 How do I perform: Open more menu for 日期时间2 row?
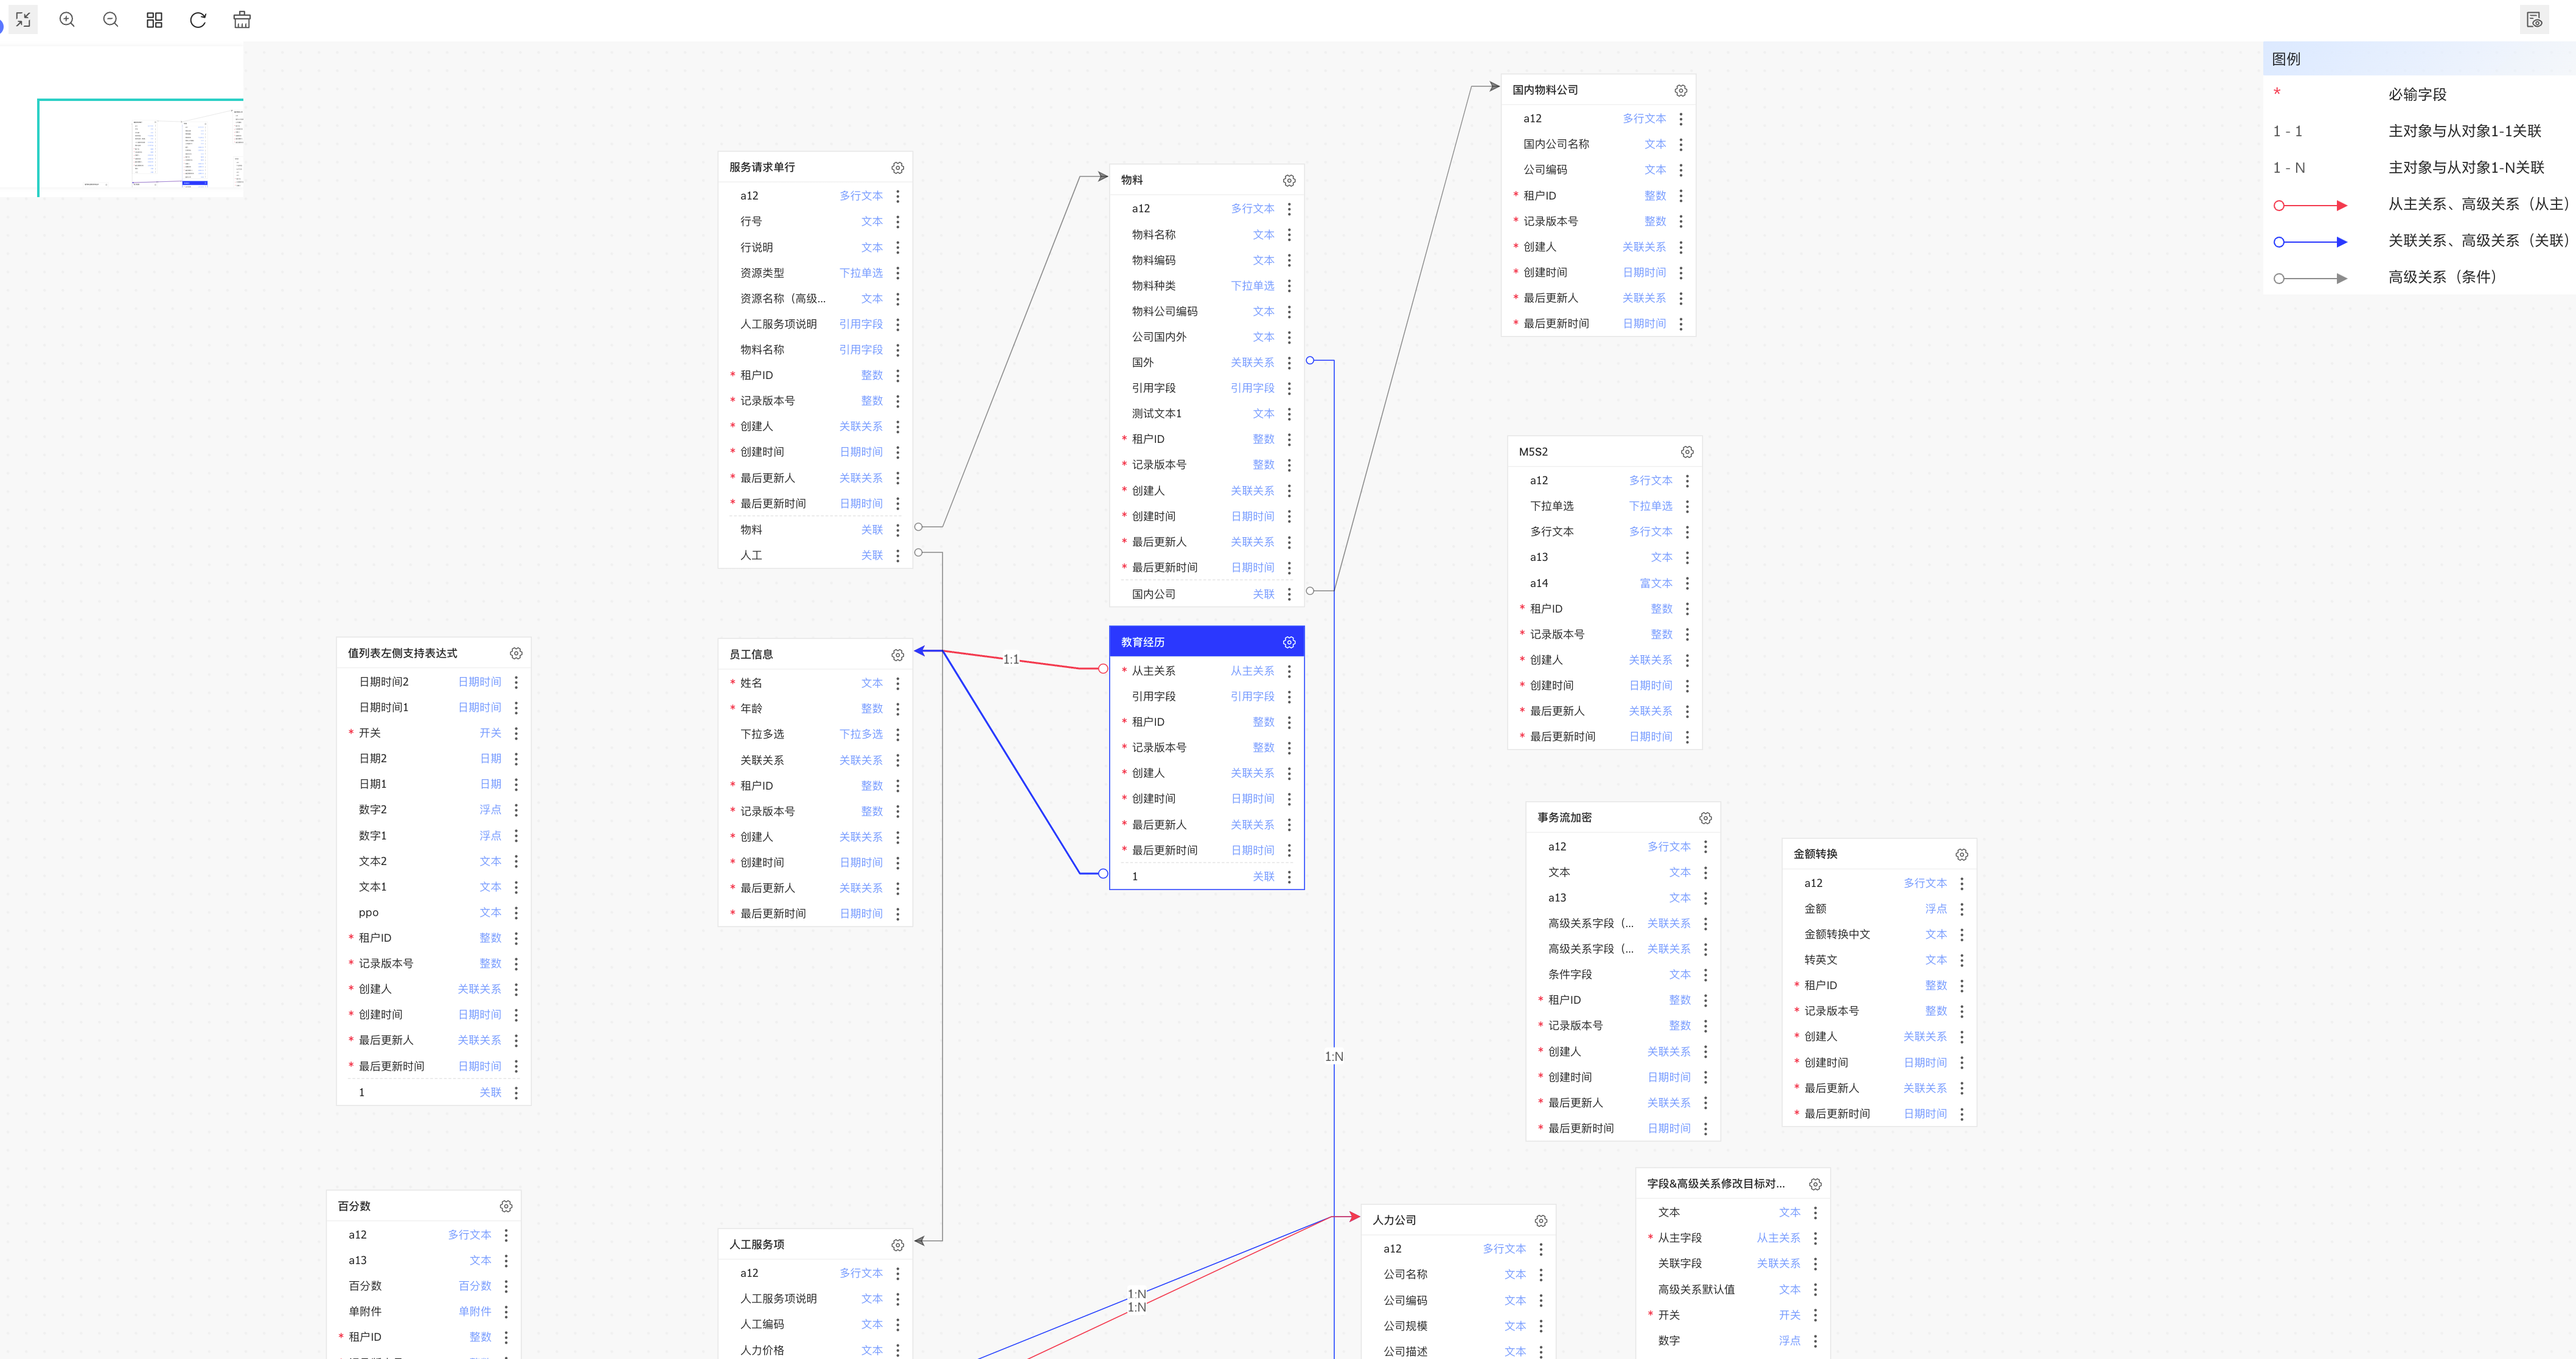click(516, 682)
